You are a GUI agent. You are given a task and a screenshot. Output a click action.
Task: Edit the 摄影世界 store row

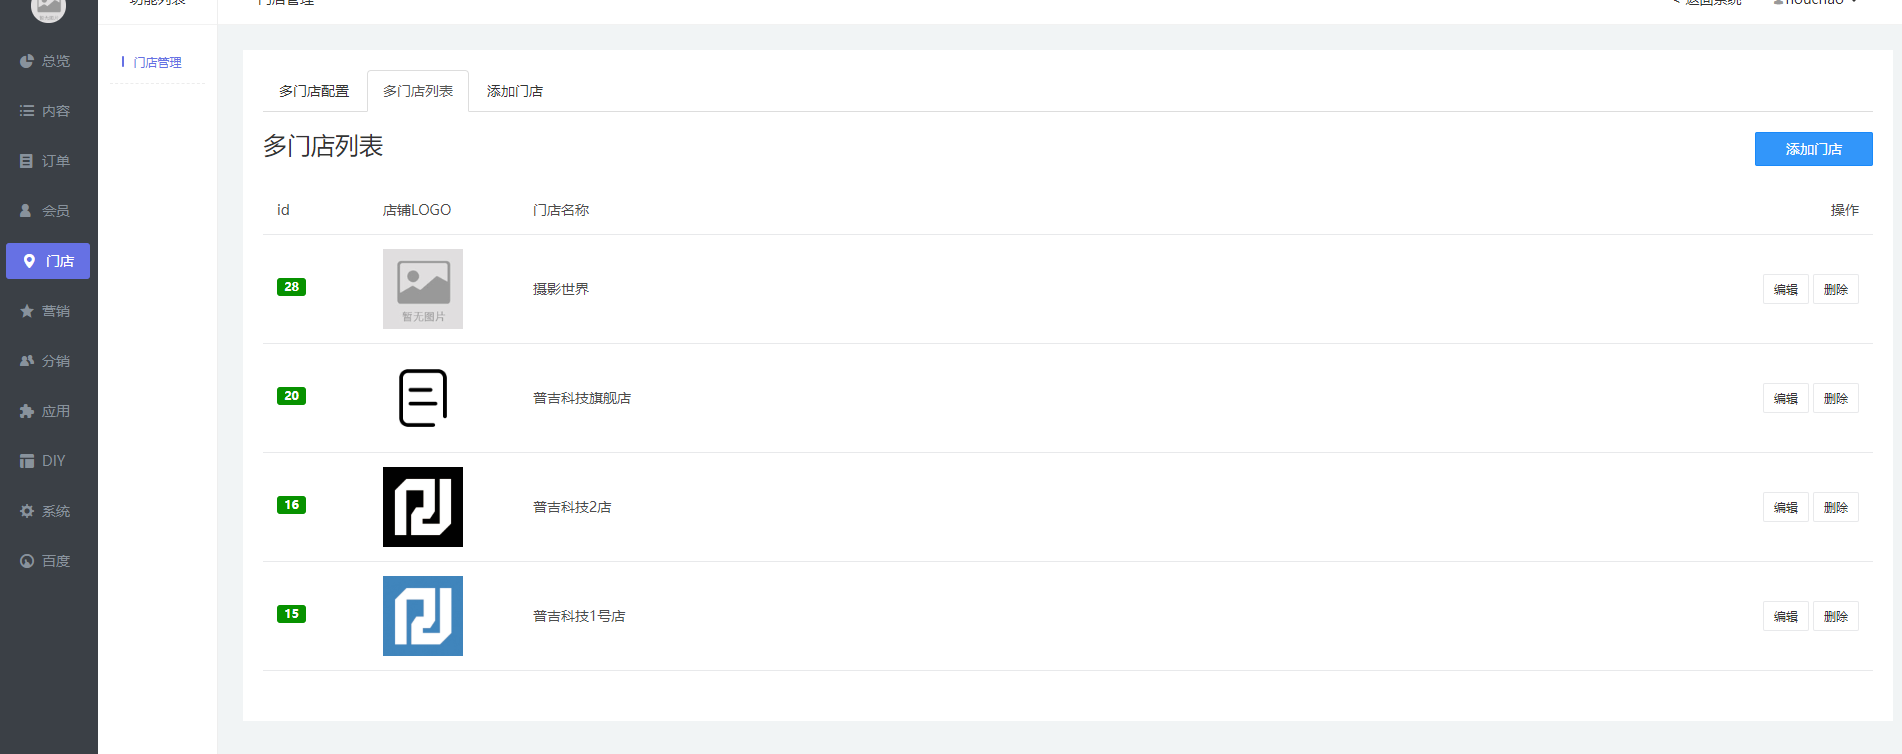click(x=1785, y=289)
